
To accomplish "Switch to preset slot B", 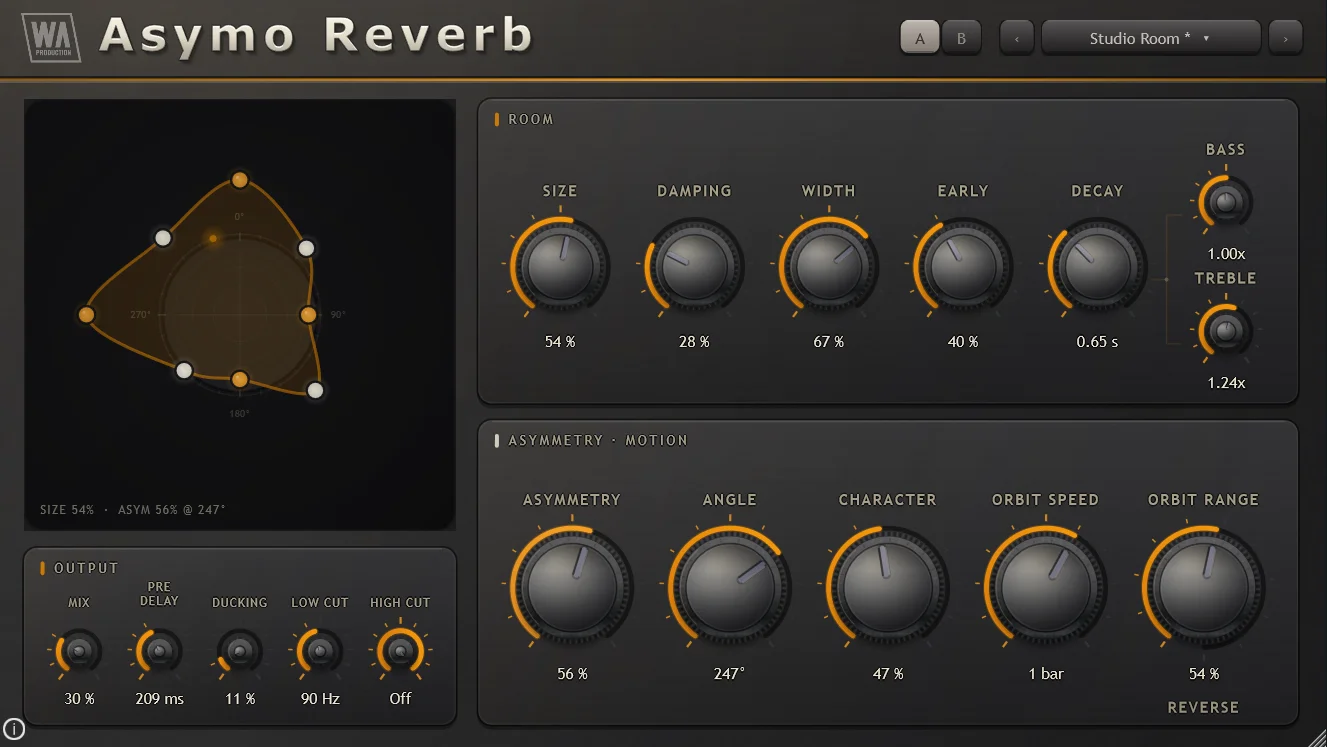I will (962, 39).
